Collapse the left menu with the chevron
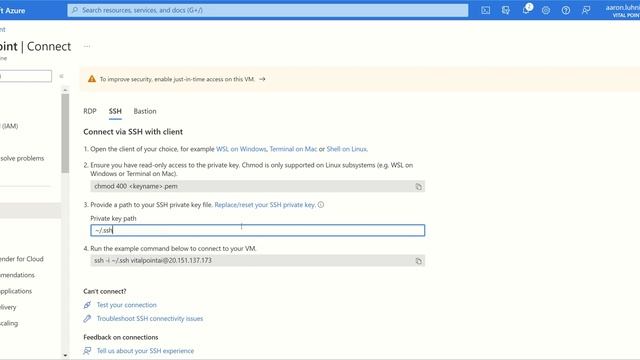The image size is (640, 360). (x=62, y=76)
